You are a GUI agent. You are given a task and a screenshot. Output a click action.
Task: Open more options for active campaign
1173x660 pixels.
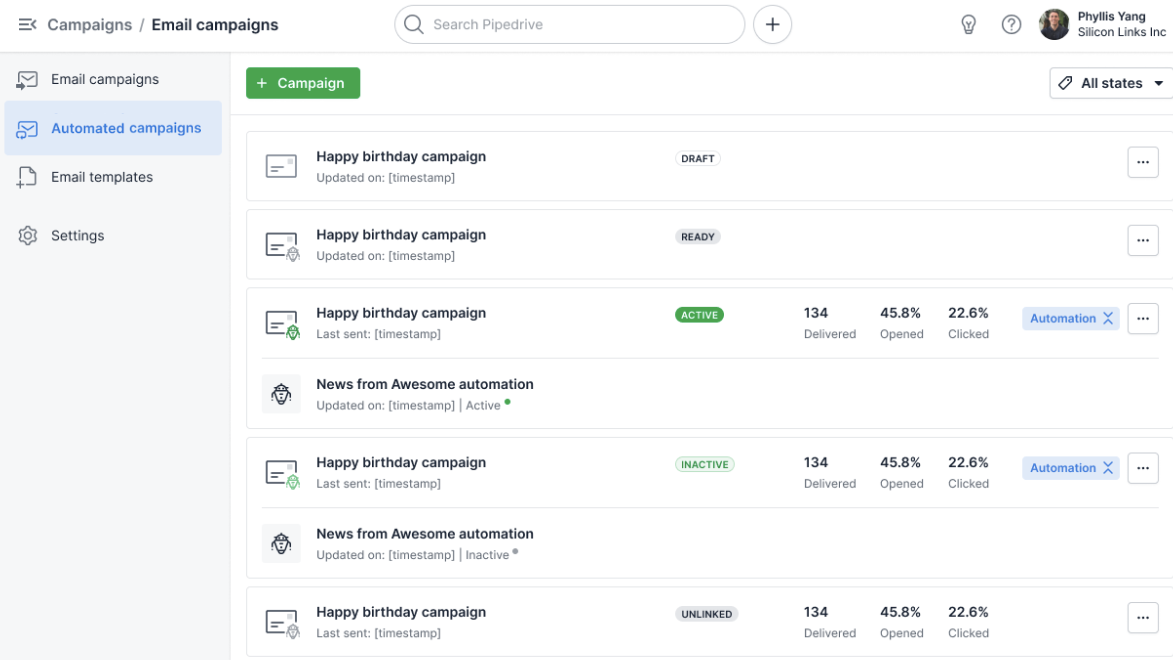click(1142, 319)
